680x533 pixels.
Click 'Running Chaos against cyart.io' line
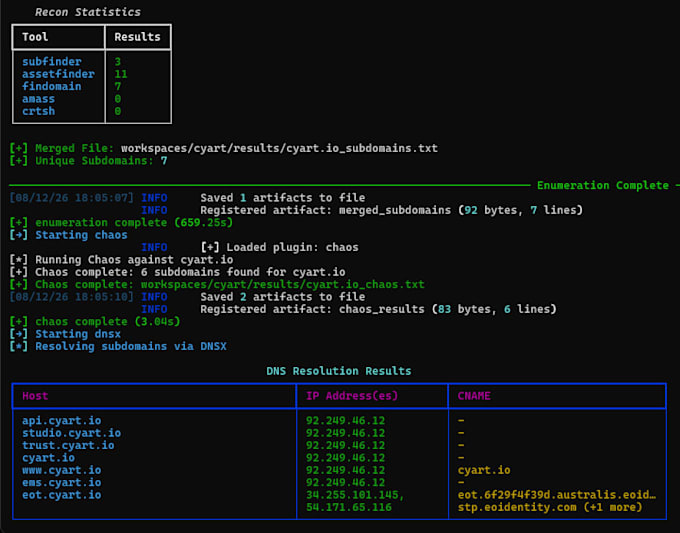pos(121,260)
